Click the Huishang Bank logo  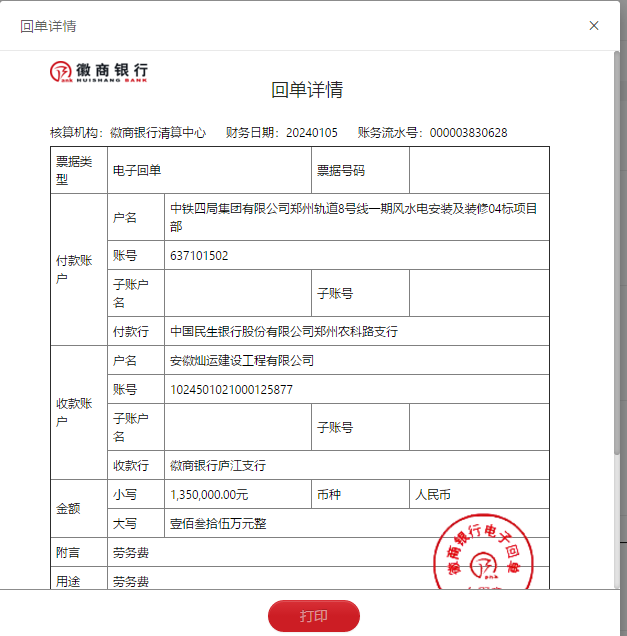100,72
